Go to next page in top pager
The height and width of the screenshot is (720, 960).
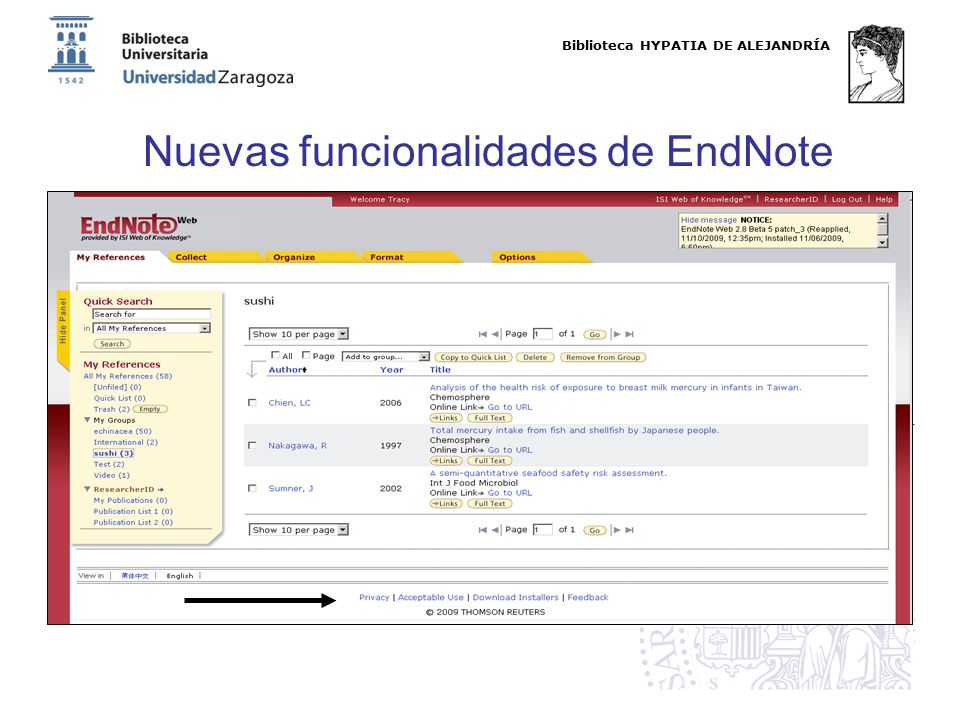click(x=617, y=334)
